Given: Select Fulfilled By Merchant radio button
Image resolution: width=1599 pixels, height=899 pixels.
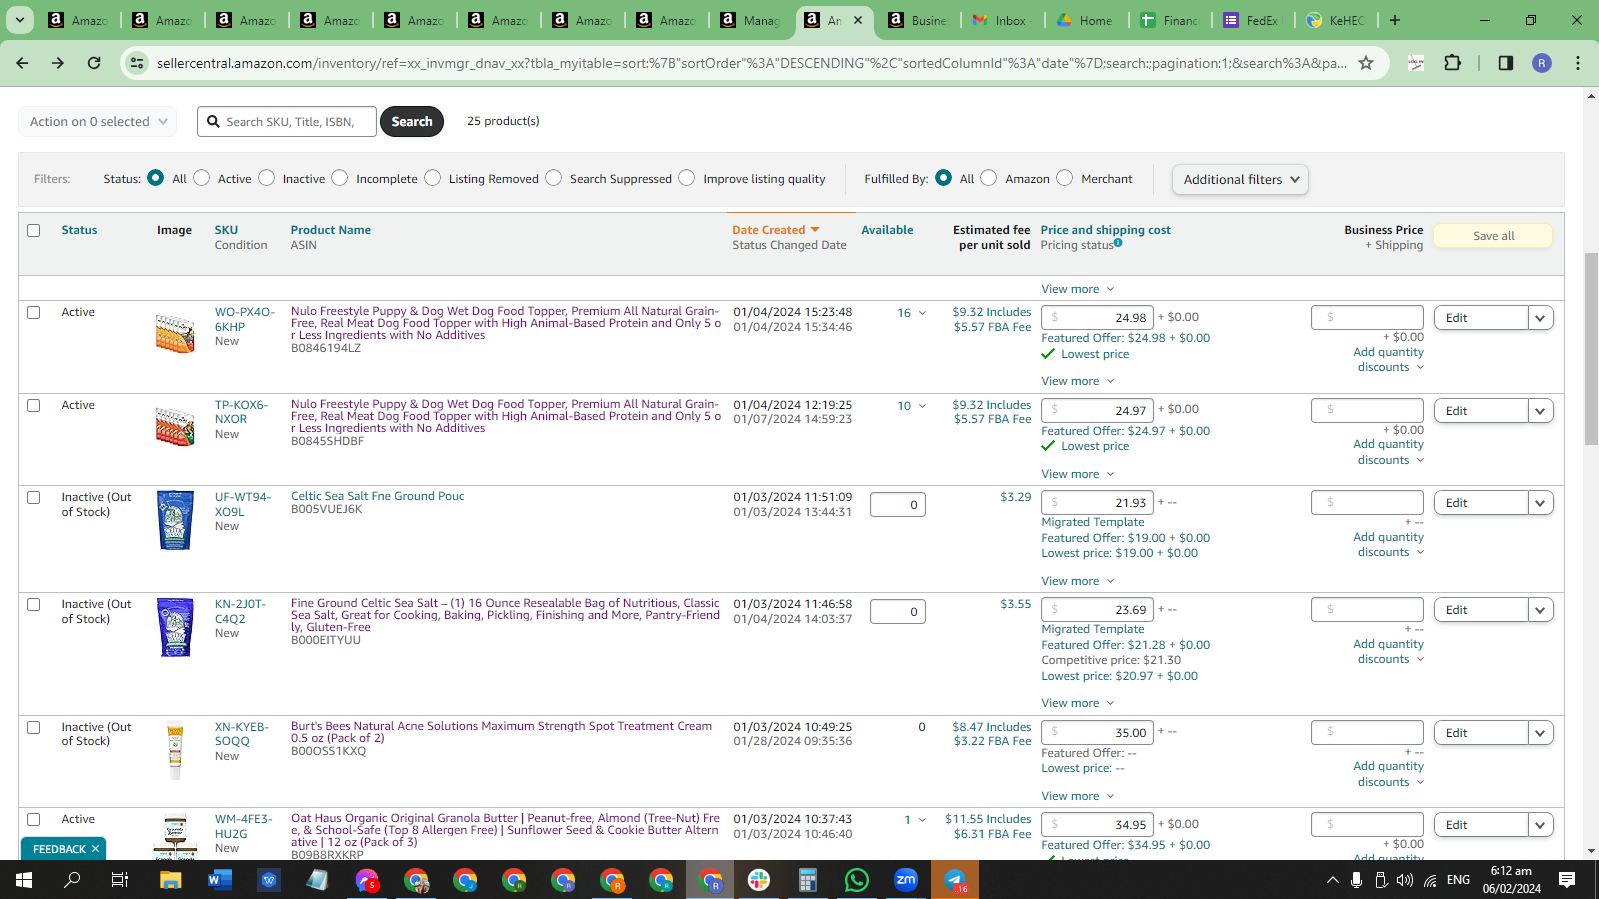Looking at the screenshot, I should pos(1065,178).
